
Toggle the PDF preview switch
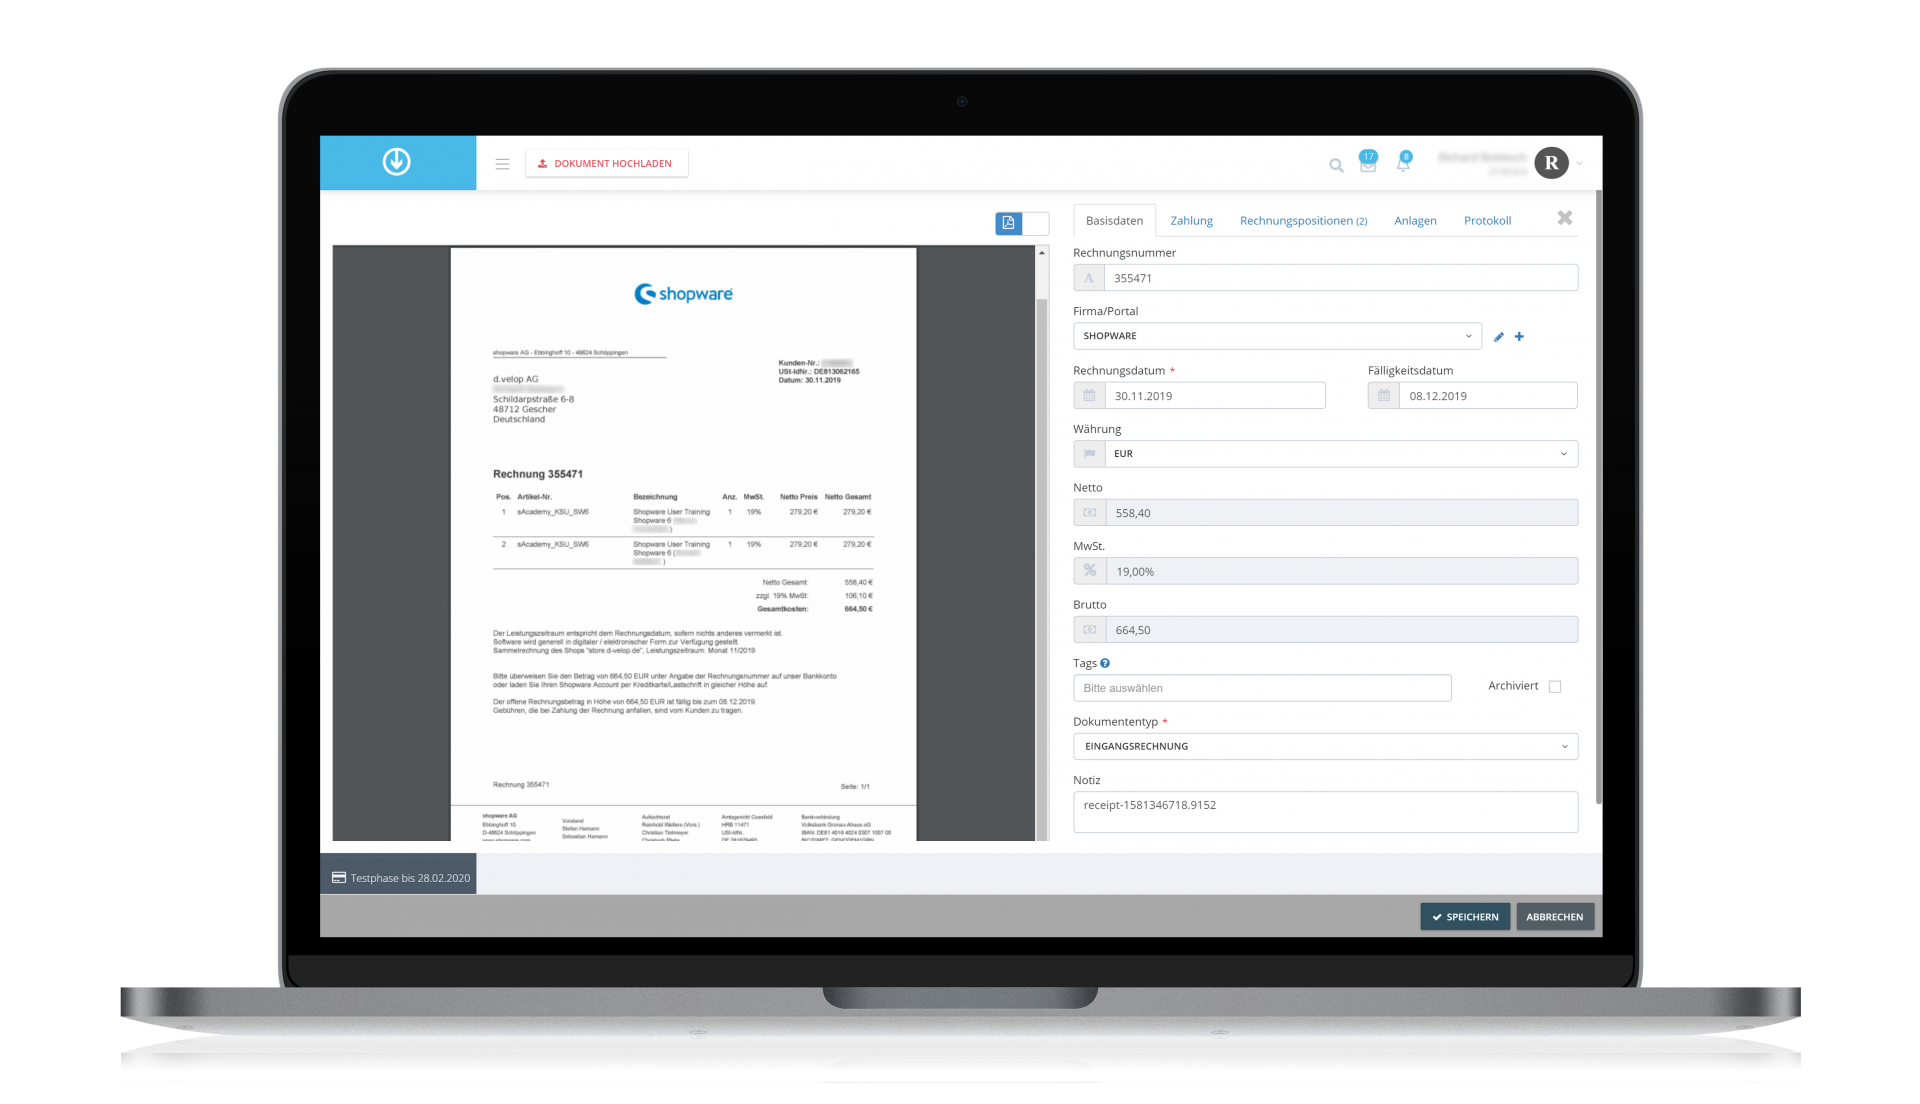click(1022, 223)
